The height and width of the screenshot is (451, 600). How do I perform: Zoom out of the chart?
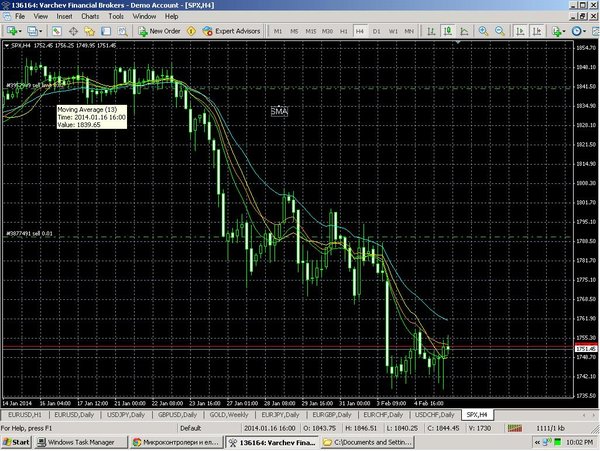click(499, 31)
